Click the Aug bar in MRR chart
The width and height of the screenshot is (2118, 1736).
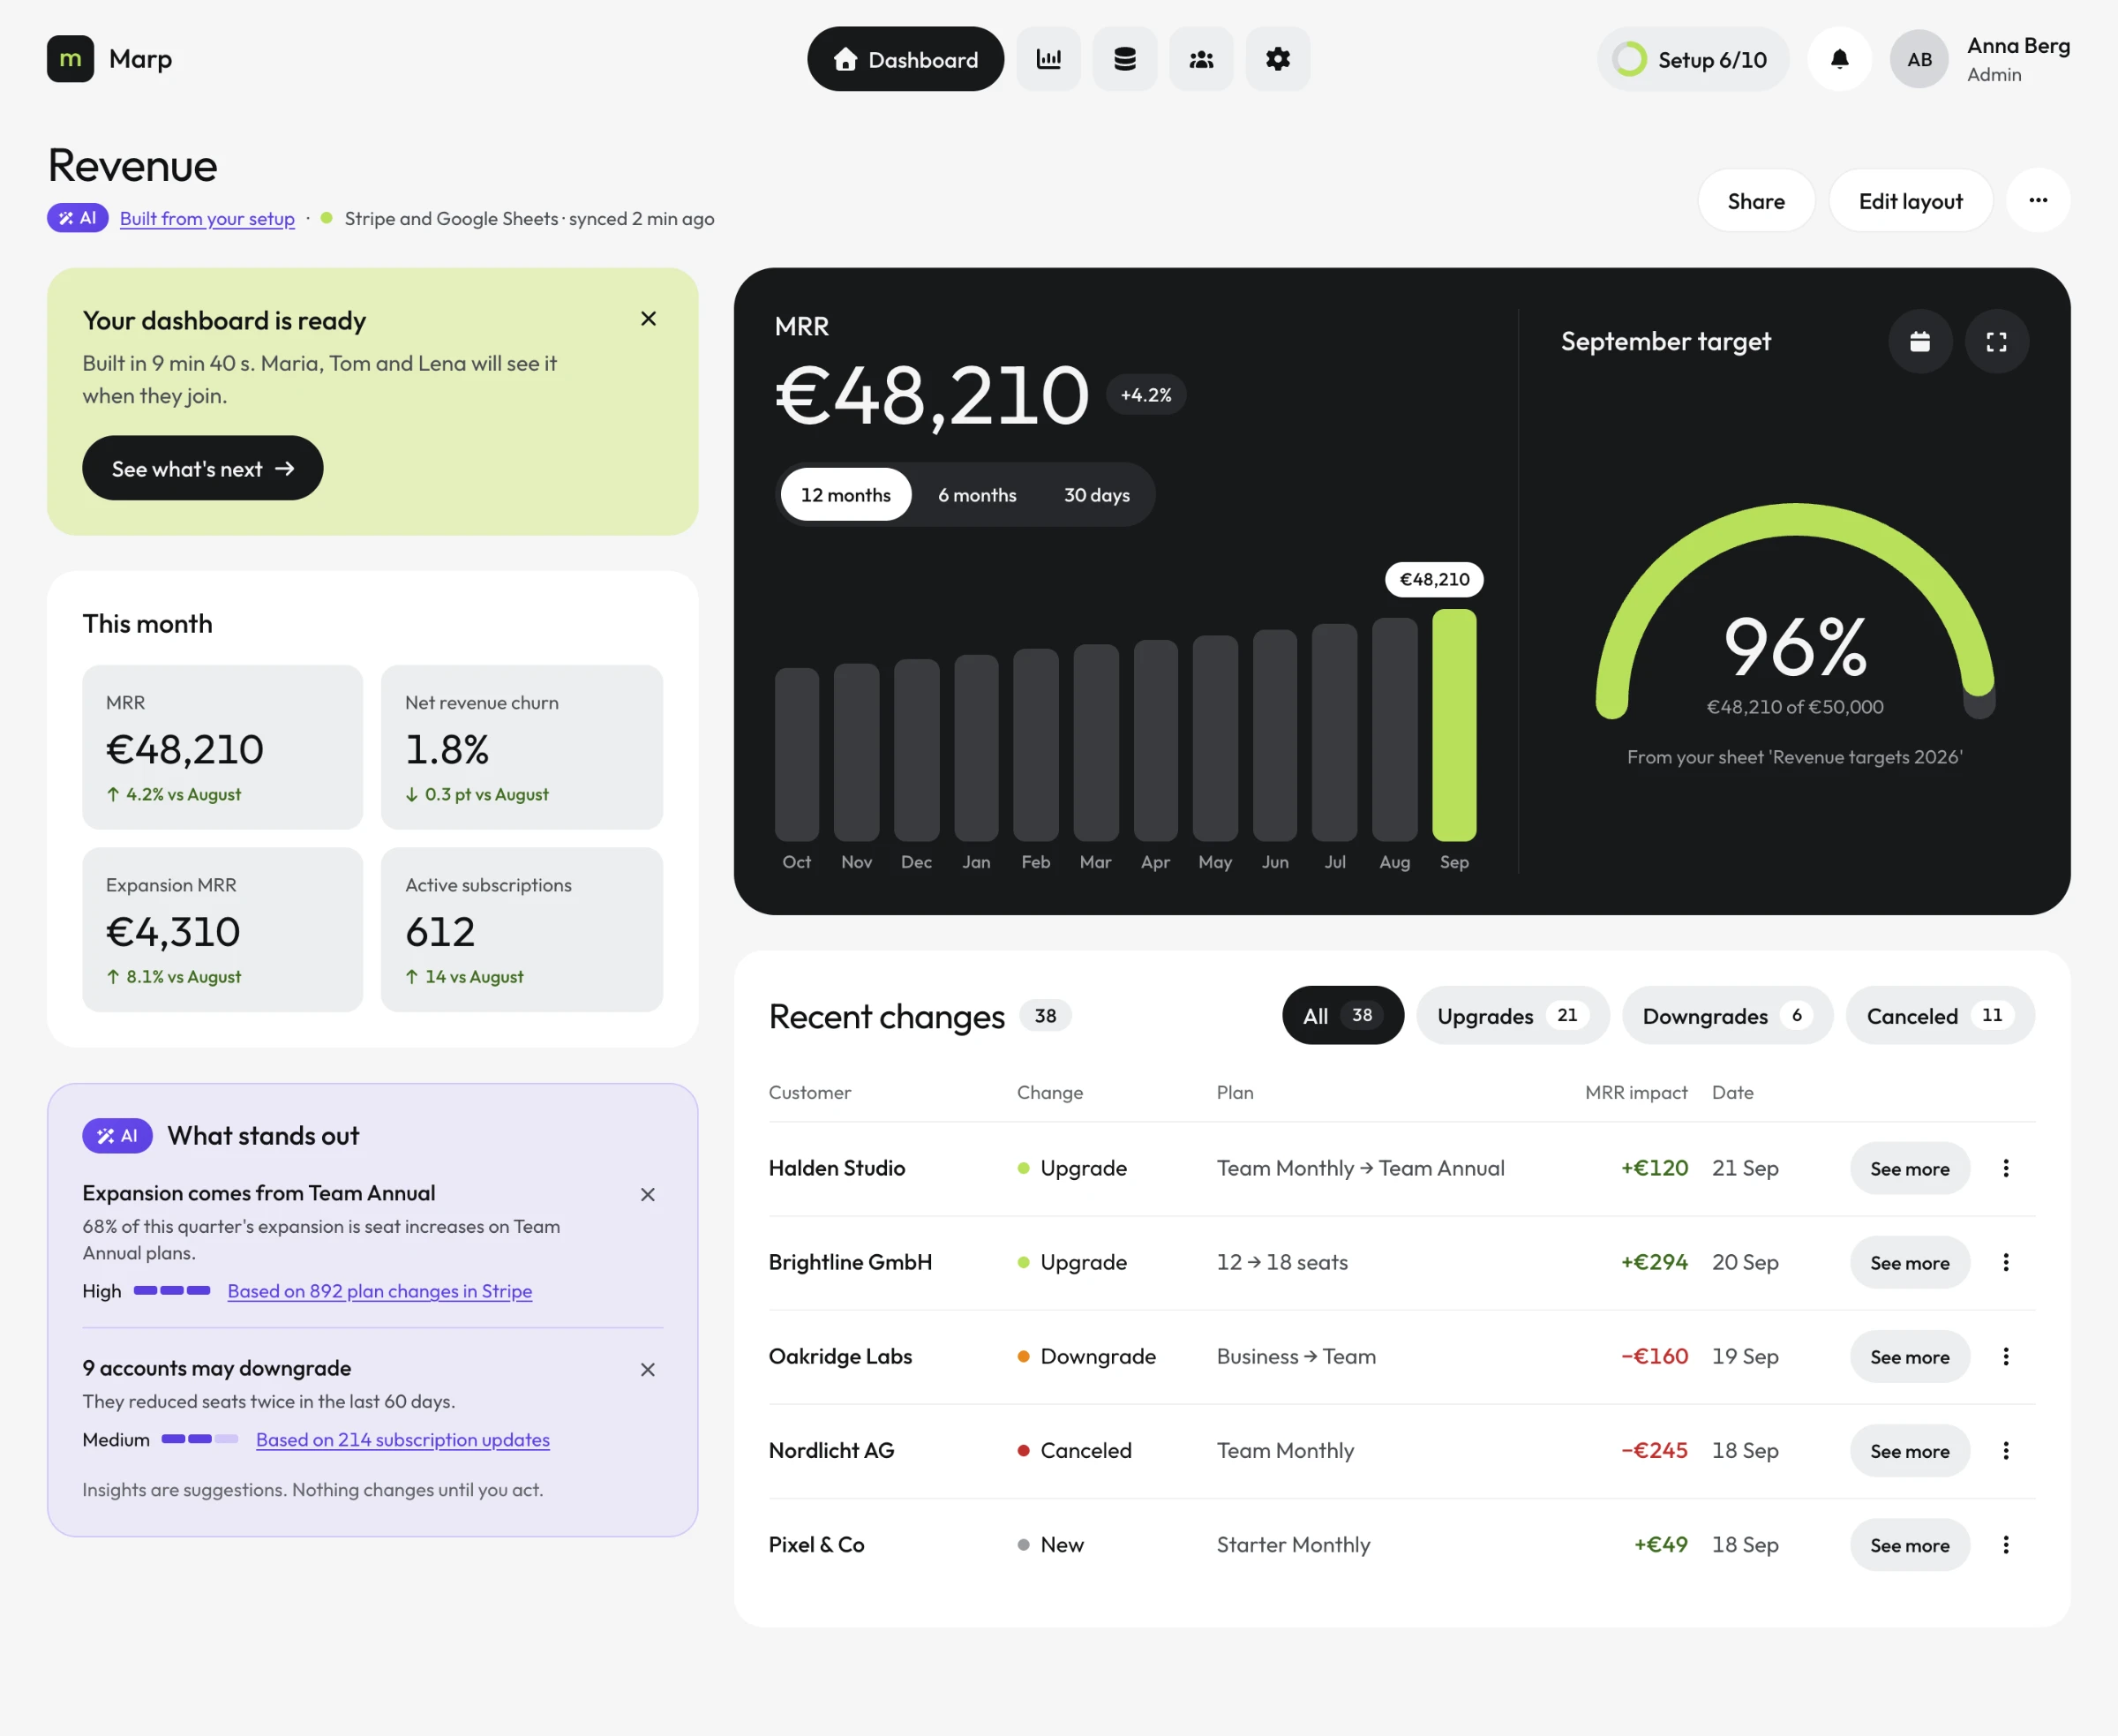click(1394, 729)
